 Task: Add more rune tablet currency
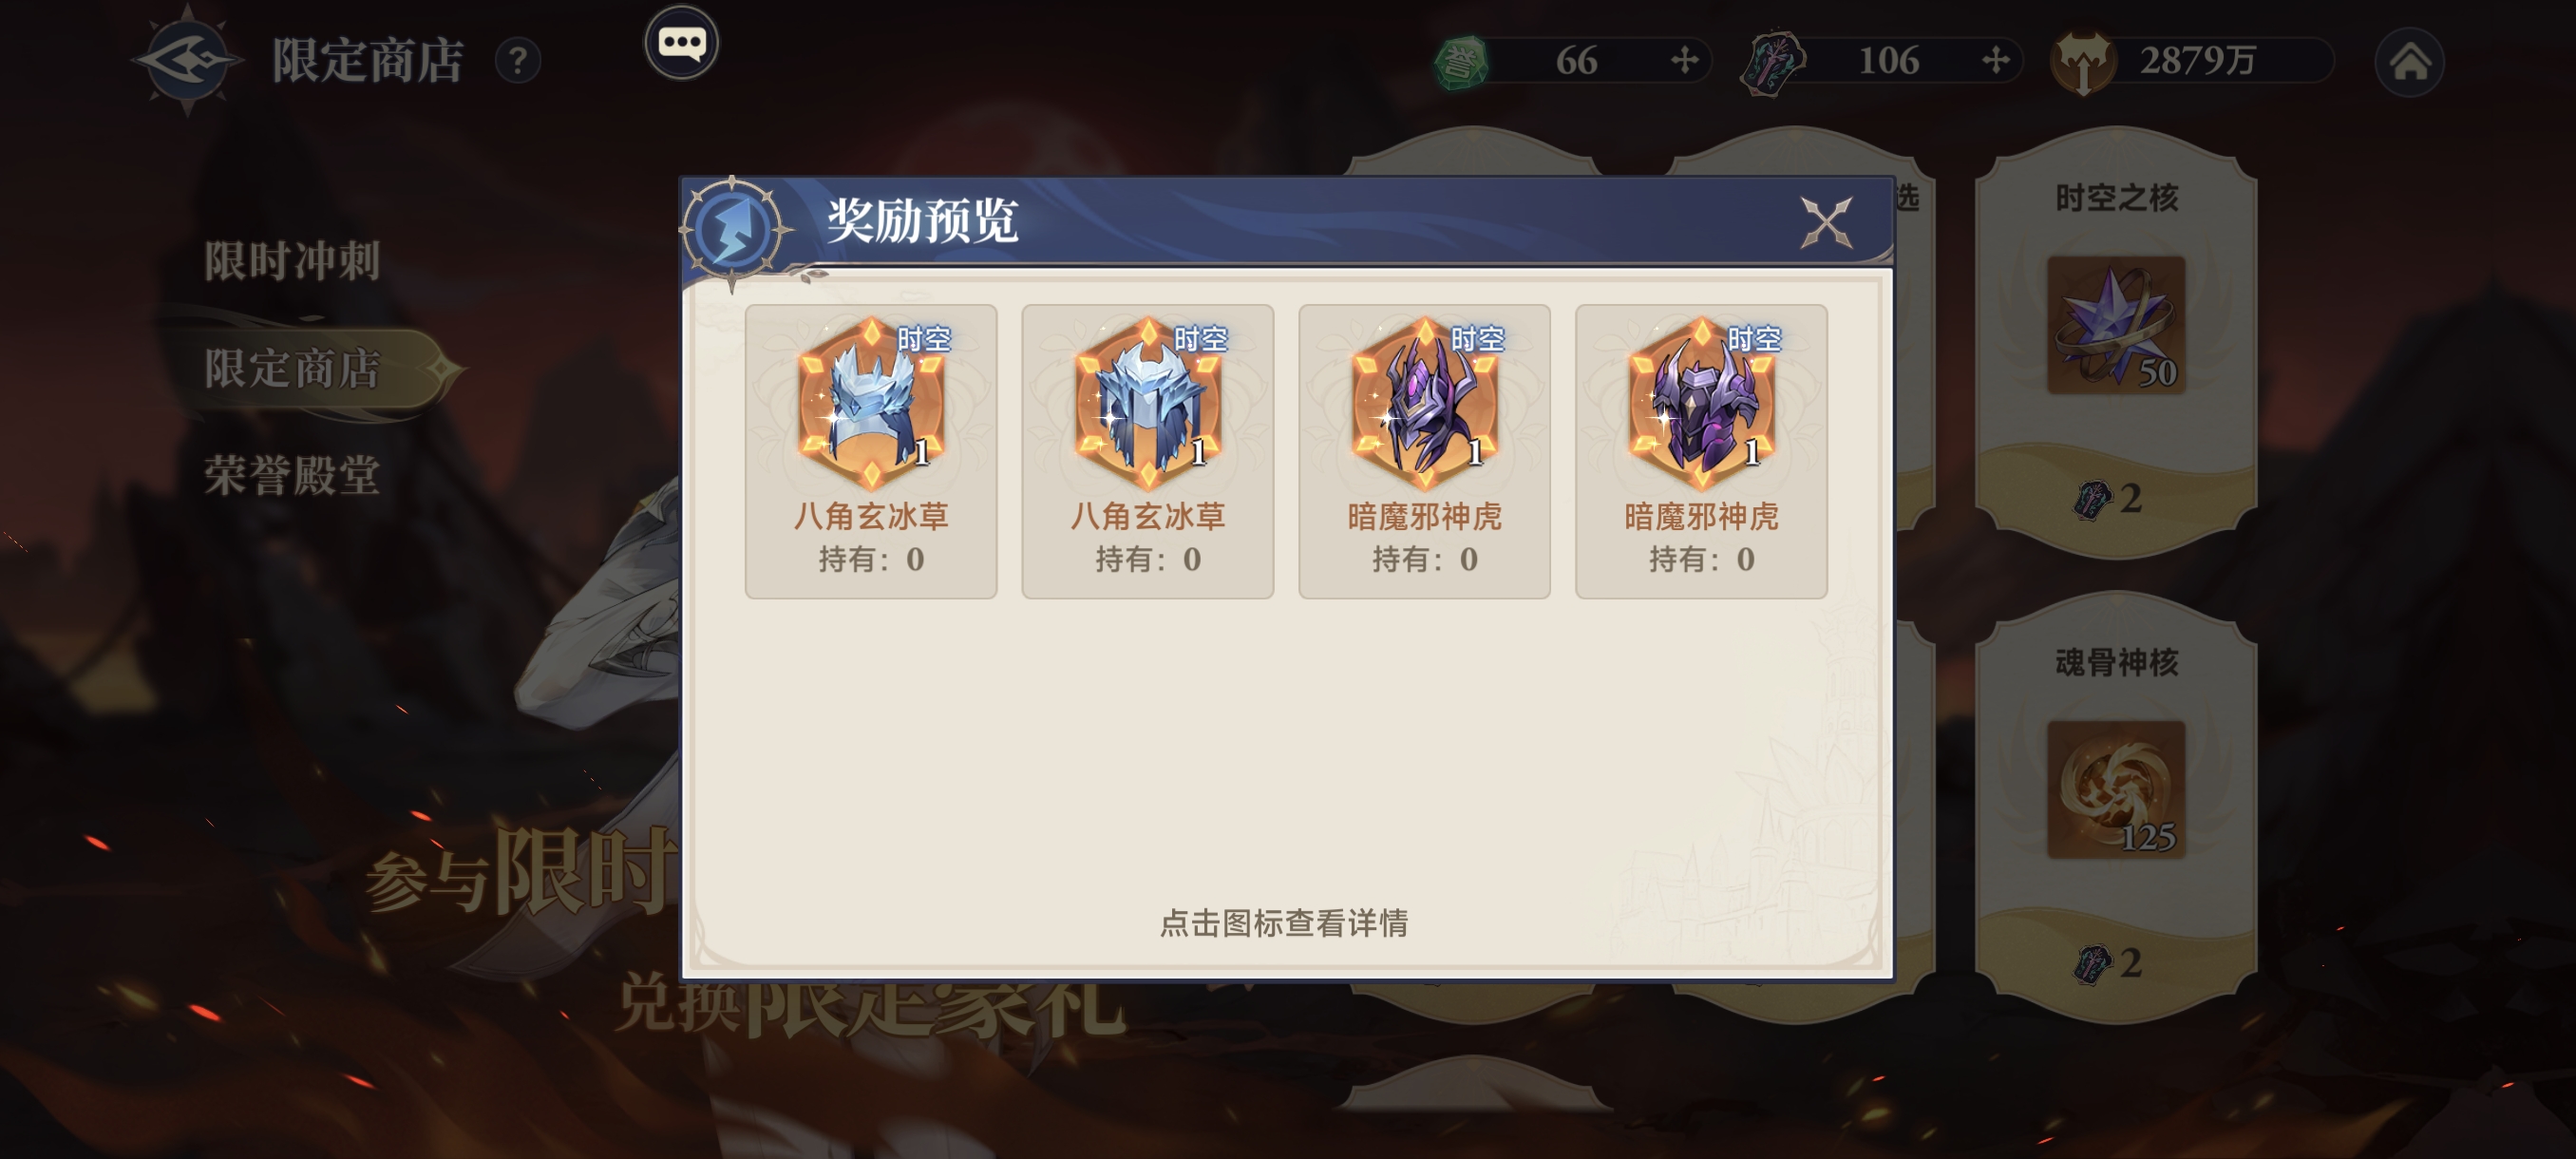click(1995, 61)
